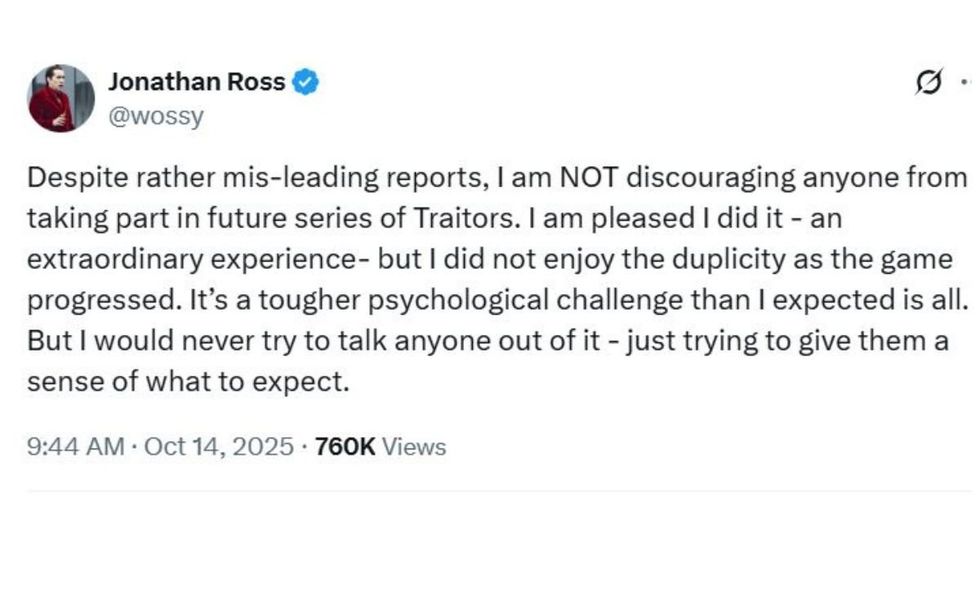Click the Views label

click(414, 446)
